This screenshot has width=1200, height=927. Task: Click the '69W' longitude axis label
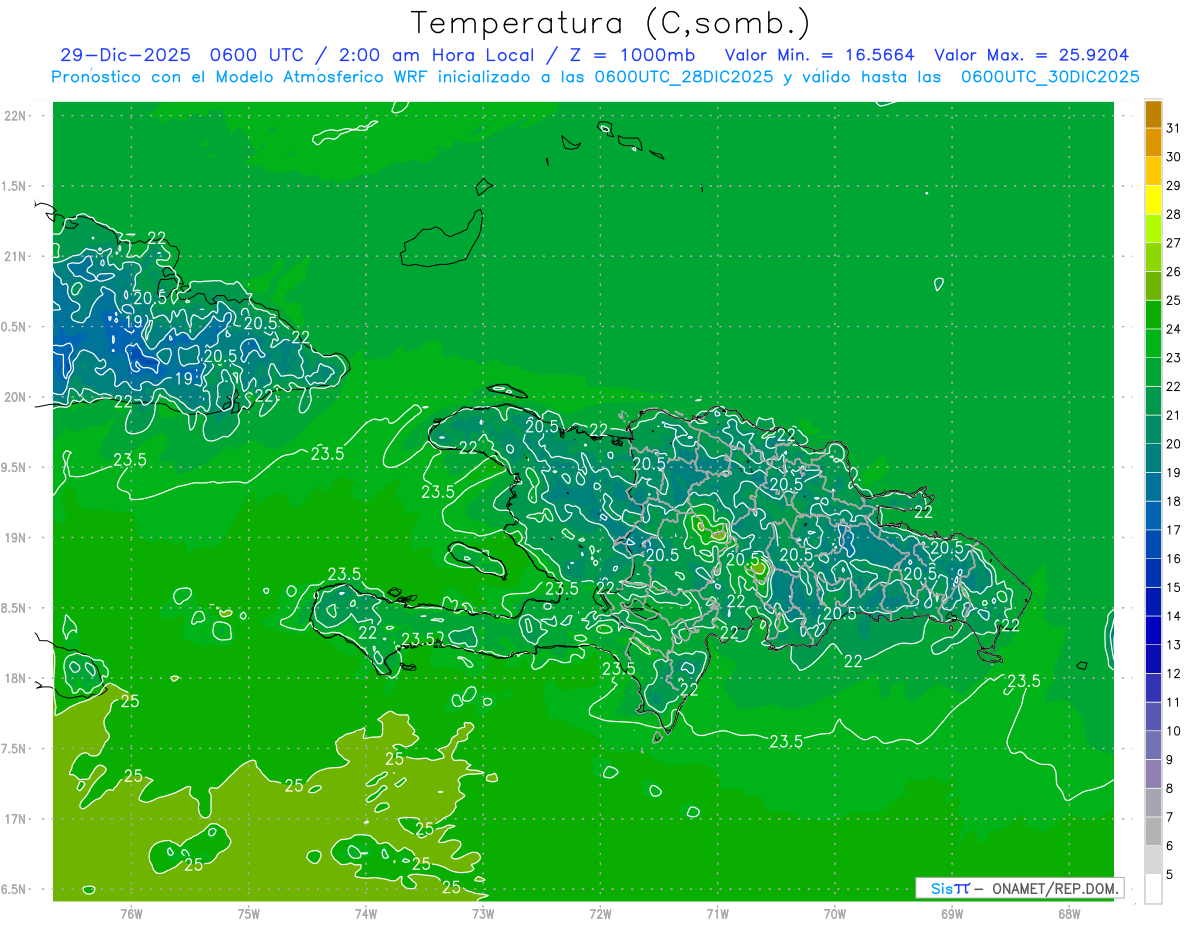pos(952,912)
